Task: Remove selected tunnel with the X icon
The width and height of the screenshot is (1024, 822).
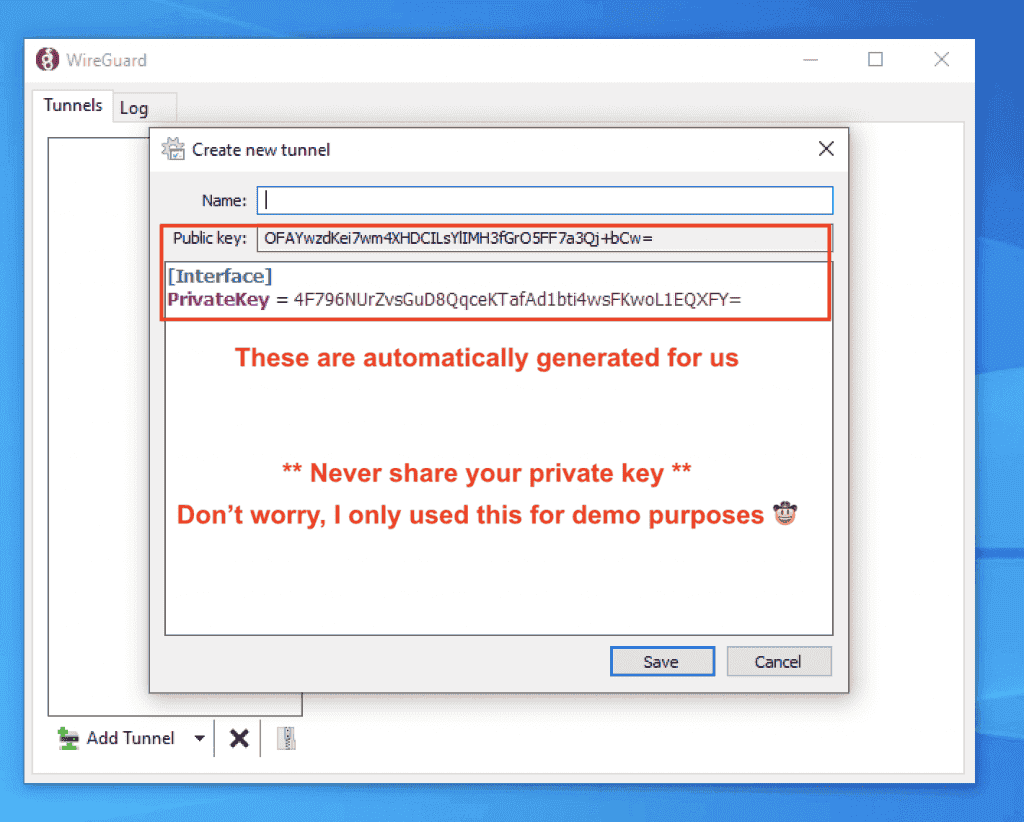Action: tap(239, 738)
